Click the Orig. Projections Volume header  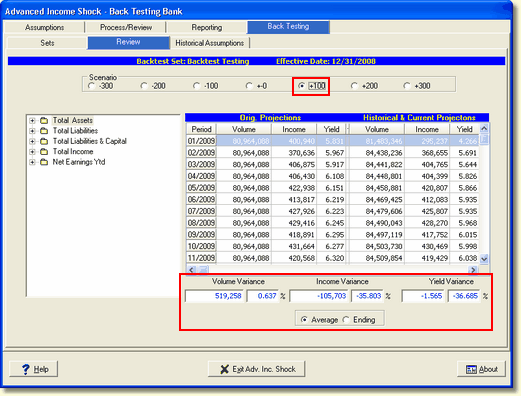click(244, 129)
